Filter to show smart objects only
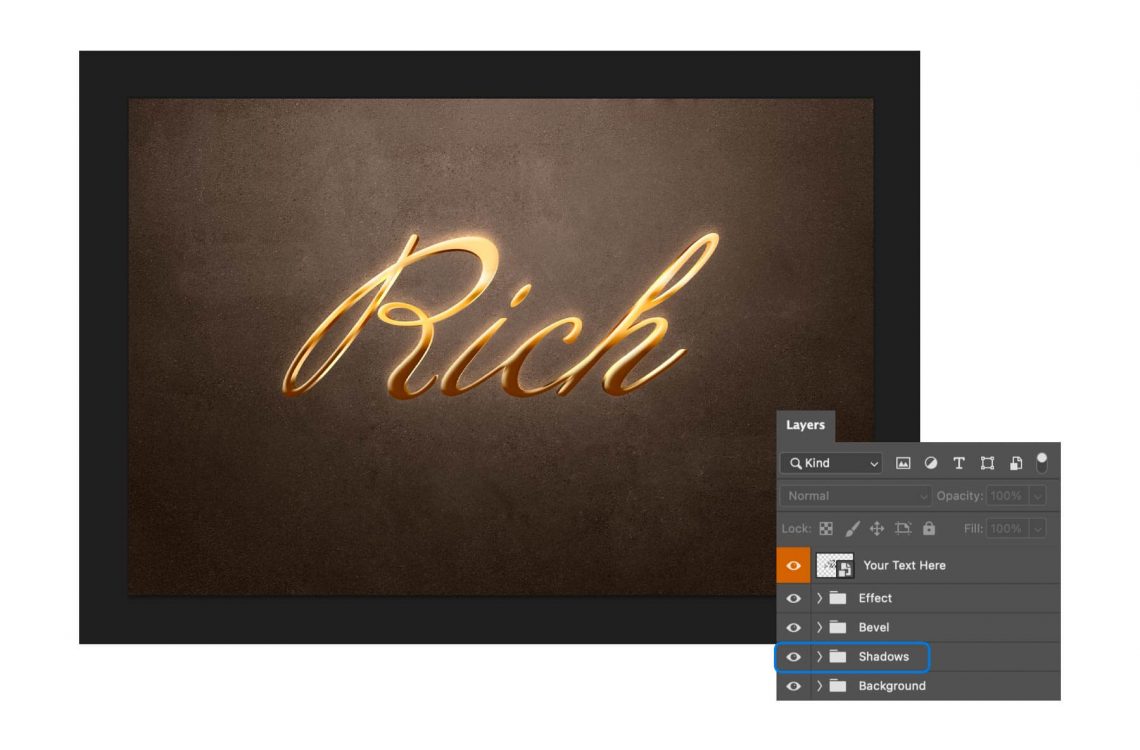Screen dimensions: 1140x750 1015,463
